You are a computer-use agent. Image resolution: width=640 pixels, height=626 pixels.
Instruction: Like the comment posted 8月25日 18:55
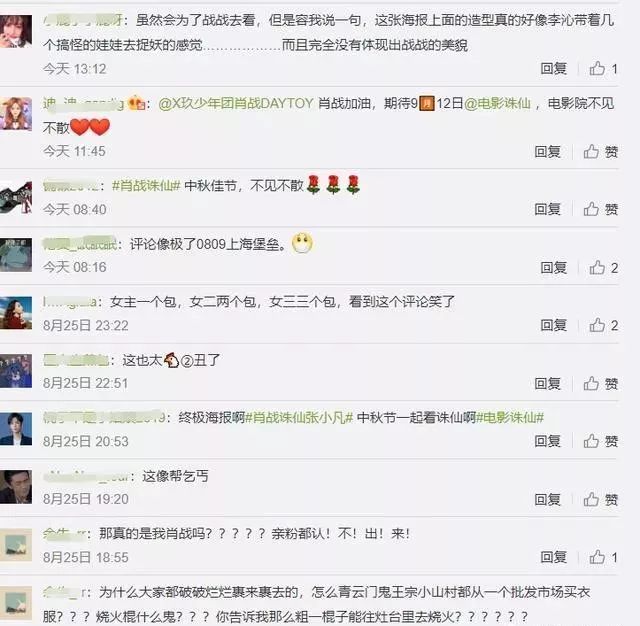point(603,557)
